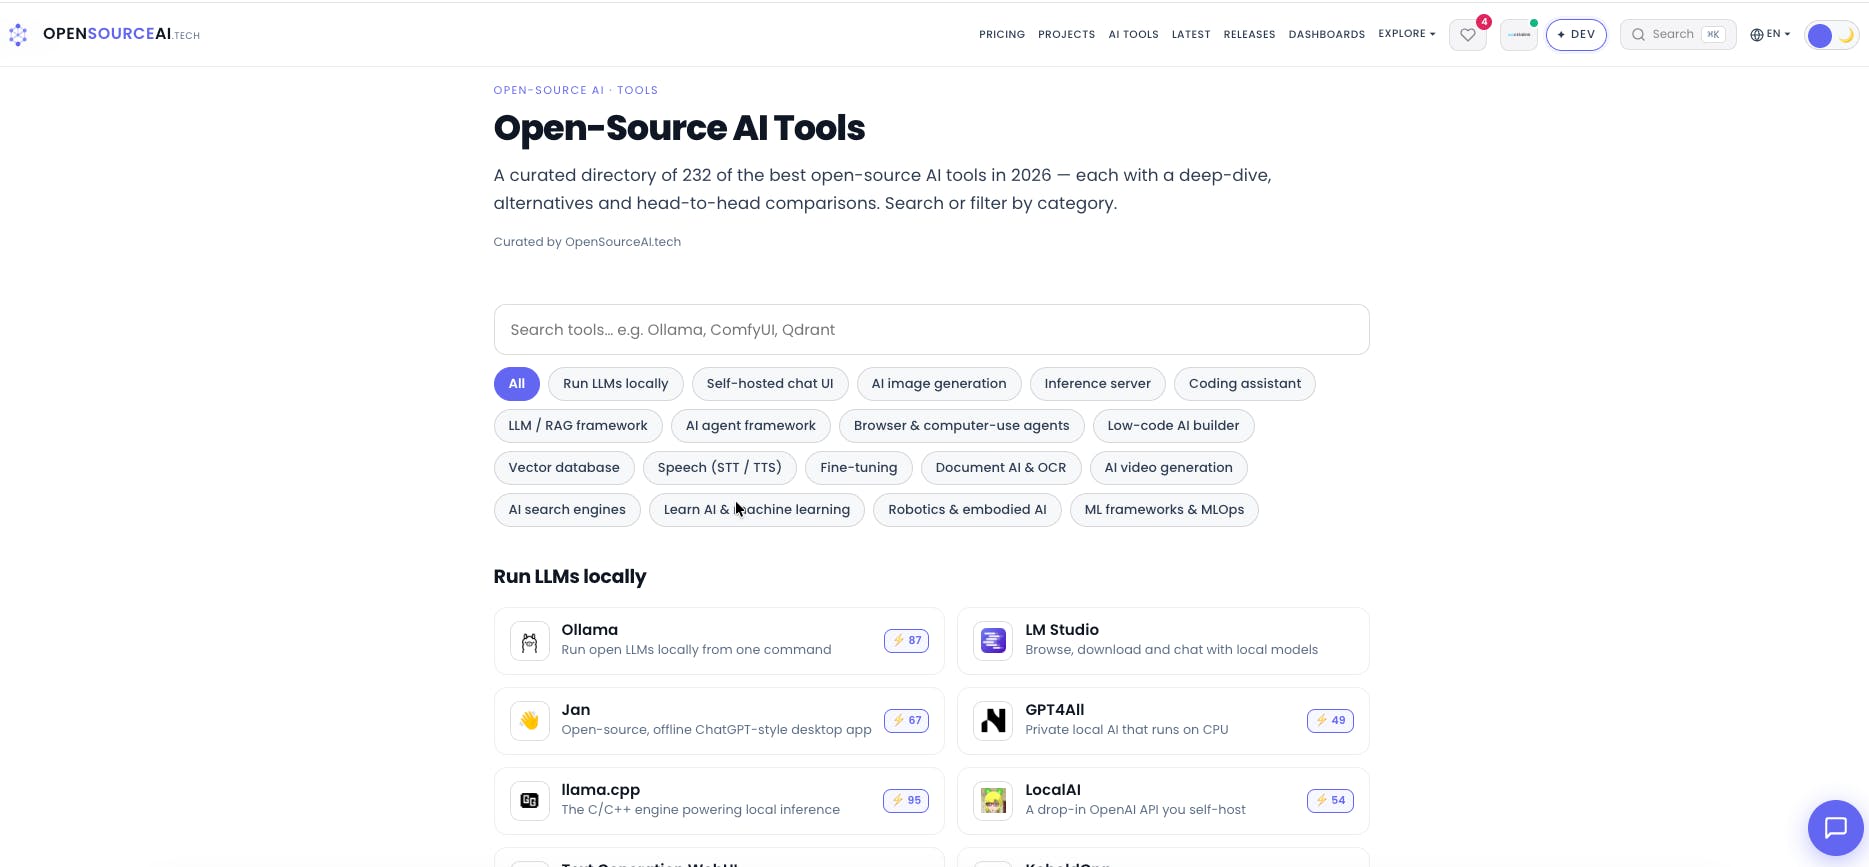Click the LM Studio logo icon

pyautogui.click(x=993, y=641)
